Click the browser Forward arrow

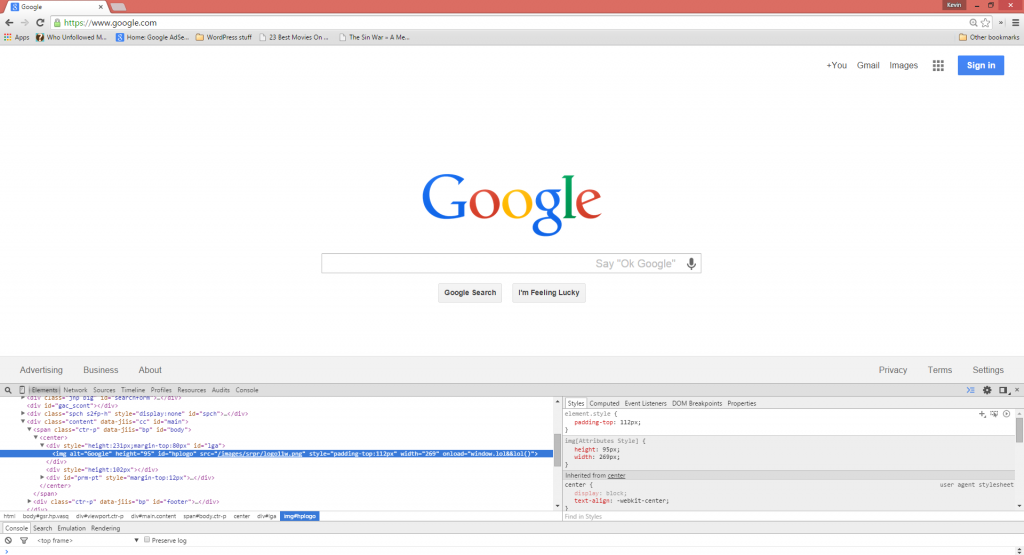coord(25,23)
